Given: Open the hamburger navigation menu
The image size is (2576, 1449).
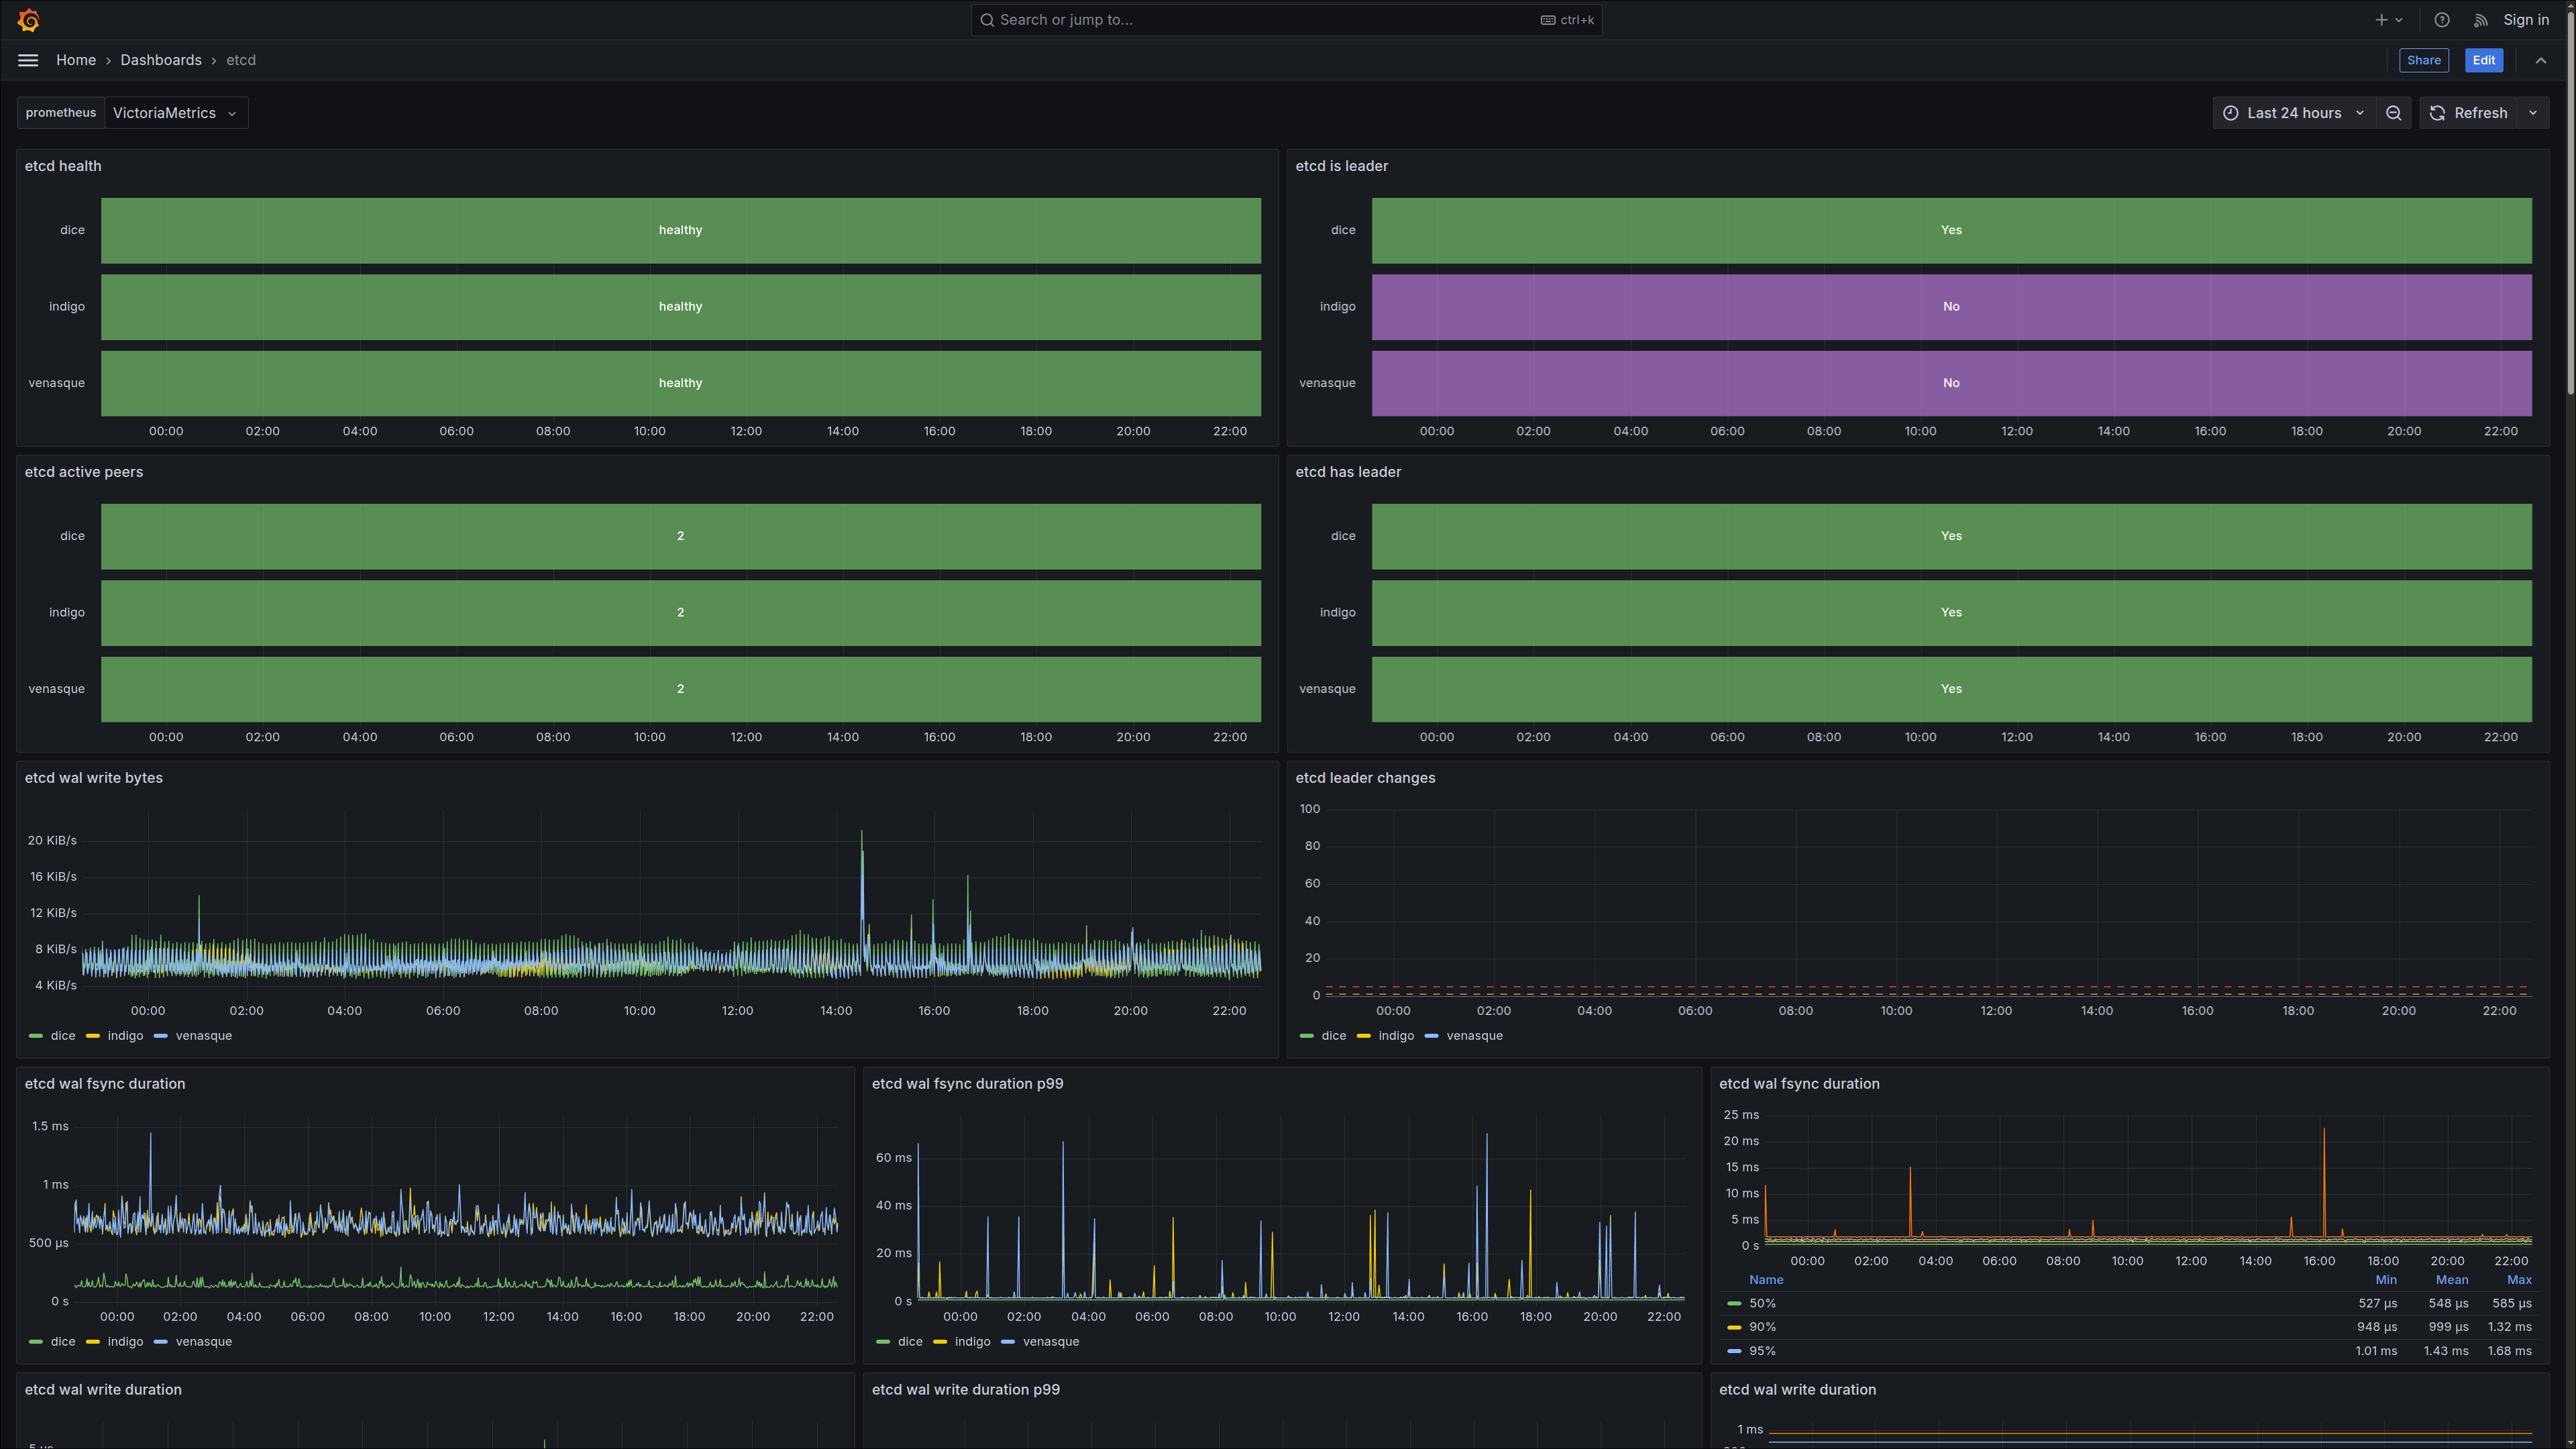Looking at the screenshot, I should pos(28,60).
